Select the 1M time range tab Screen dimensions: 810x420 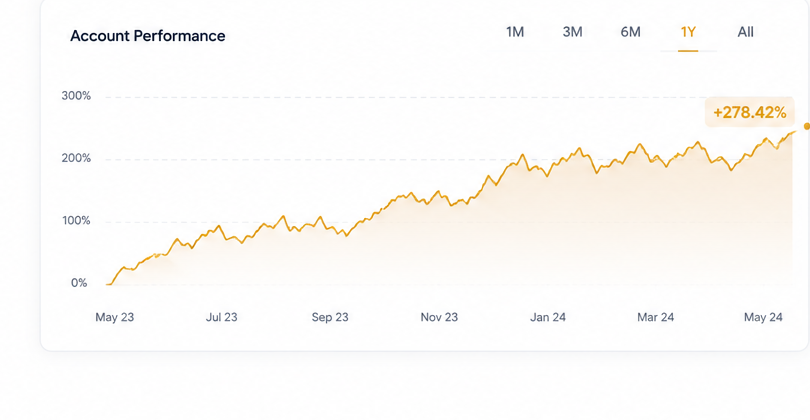pyautogui.click(x=515, y=32)
